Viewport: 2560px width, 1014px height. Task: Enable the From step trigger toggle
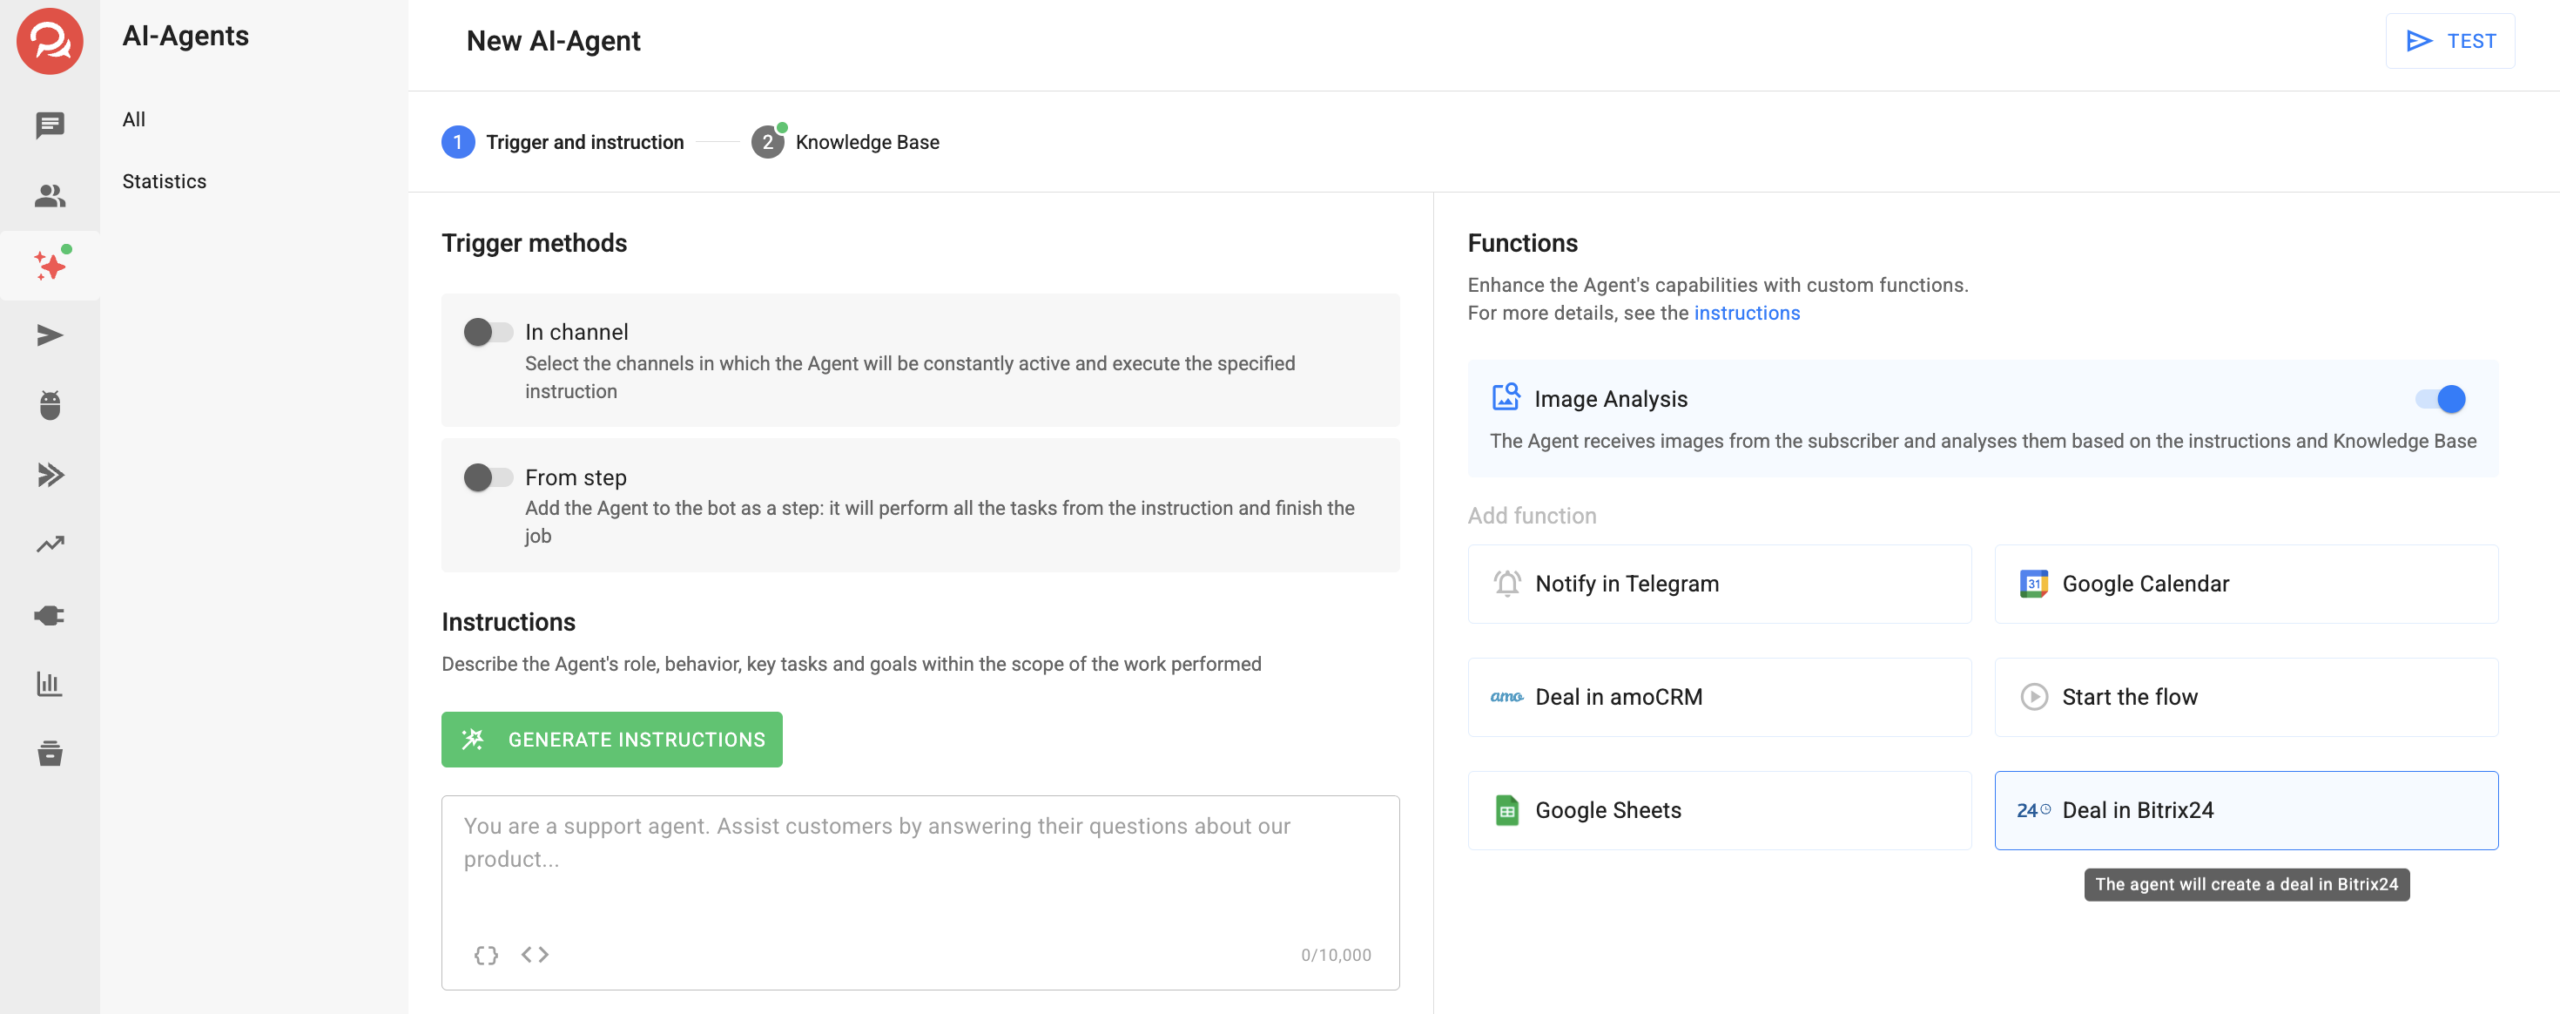coord(488,478)
